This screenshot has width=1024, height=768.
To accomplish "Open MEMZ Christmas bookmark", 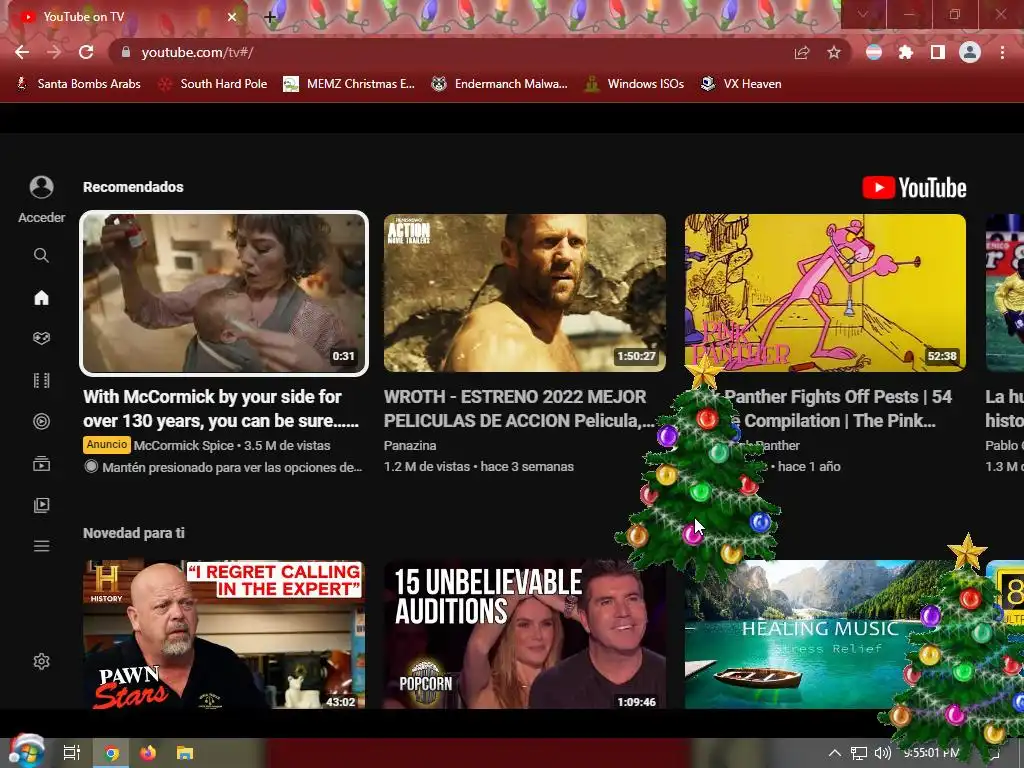I will [349, 84].
